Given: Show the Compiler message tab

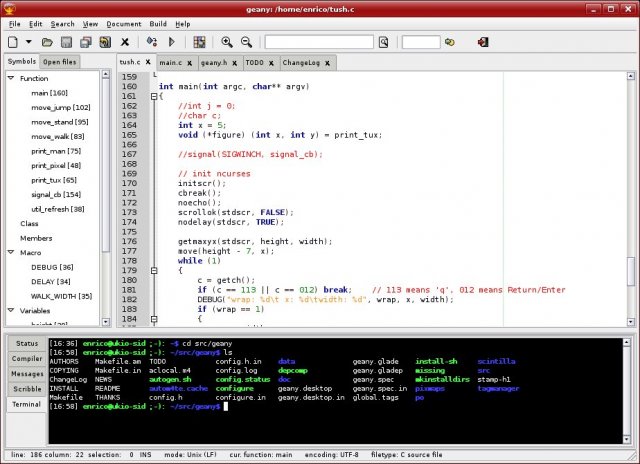Looking at the screenshot, I should click(x=27, y=358).
